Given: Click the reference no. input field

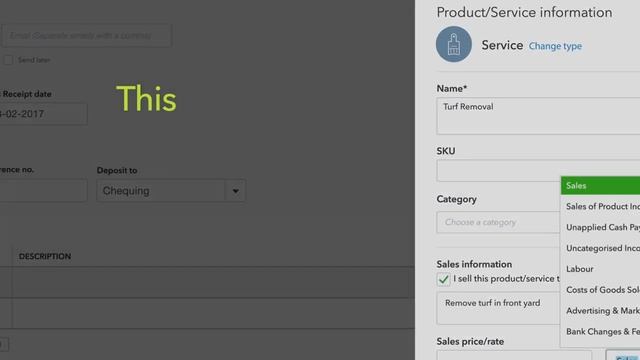Looking at the screenshot, I should click(x=43, y=191).
